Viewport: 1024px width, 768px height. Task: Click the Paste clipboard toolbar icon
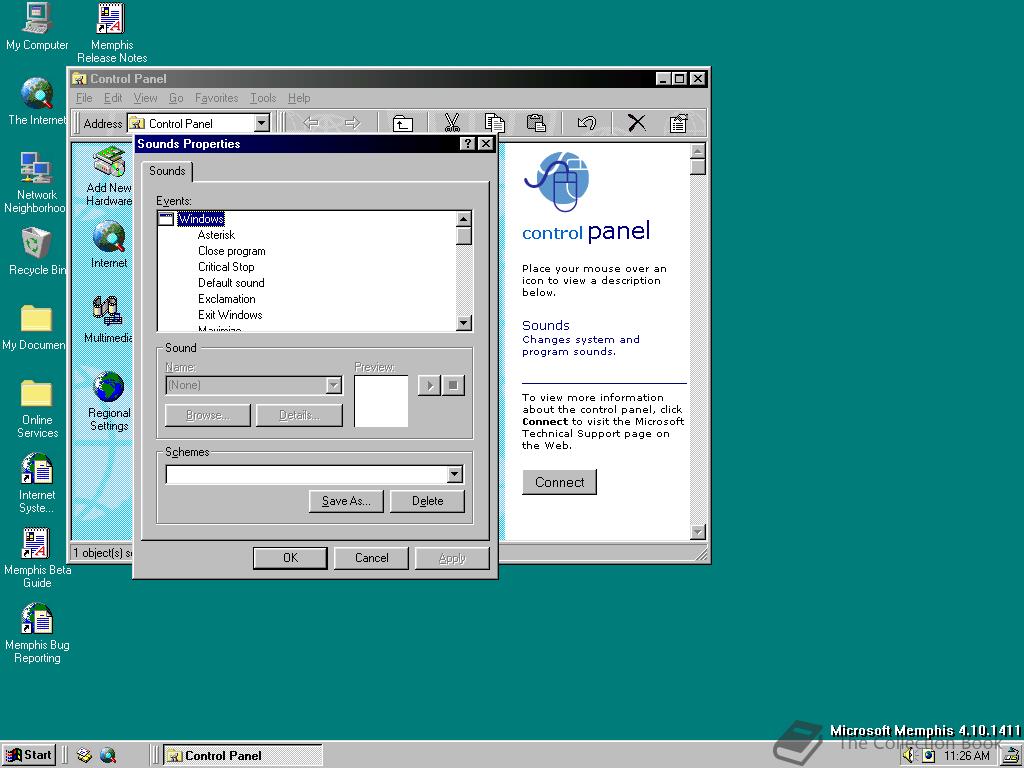(x=536, y=123)
